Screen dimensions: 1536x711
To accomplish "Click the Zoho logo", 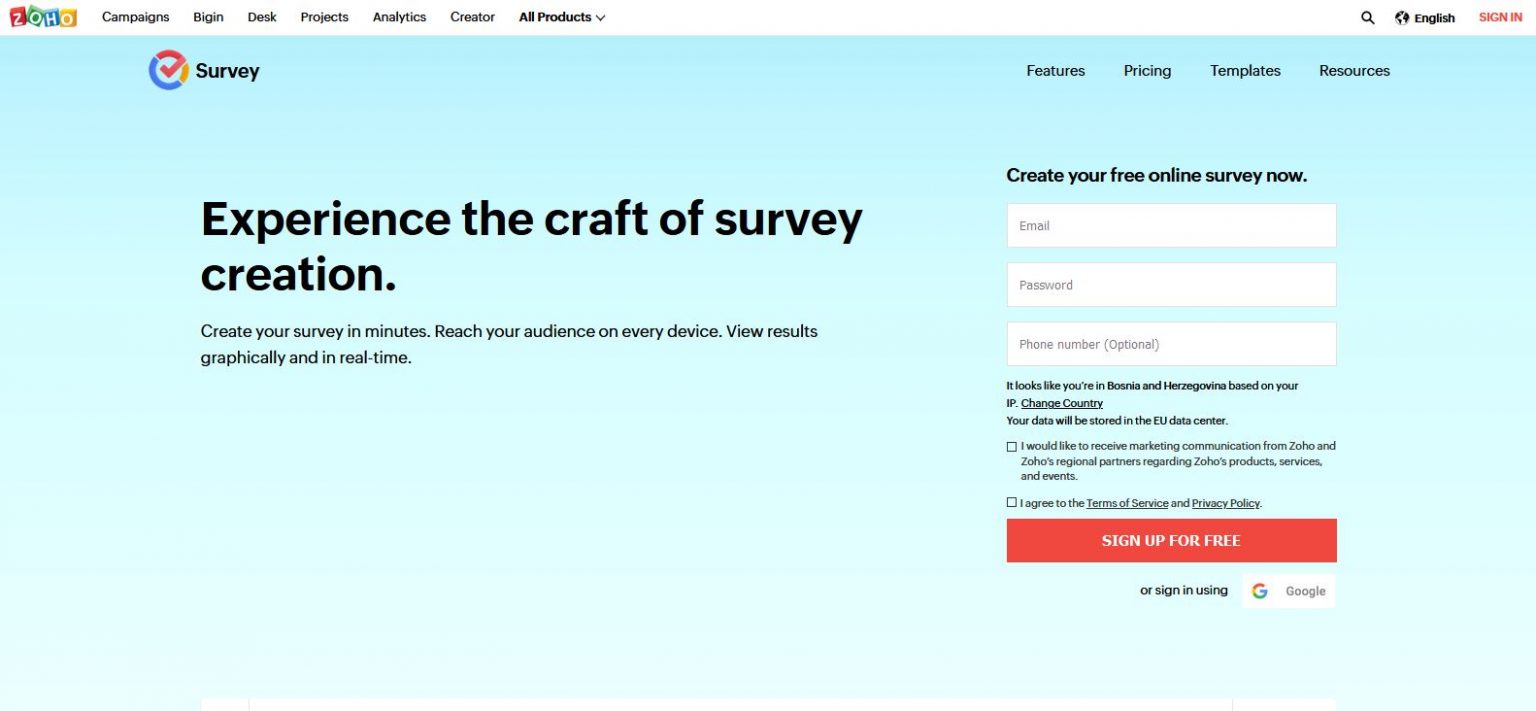I will click(x=42, y=16).
